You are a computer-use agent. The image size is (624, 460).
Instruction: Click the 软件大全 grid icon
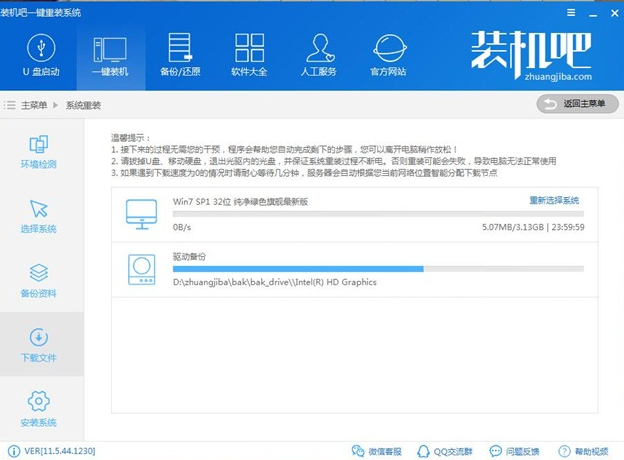[249, 55]
